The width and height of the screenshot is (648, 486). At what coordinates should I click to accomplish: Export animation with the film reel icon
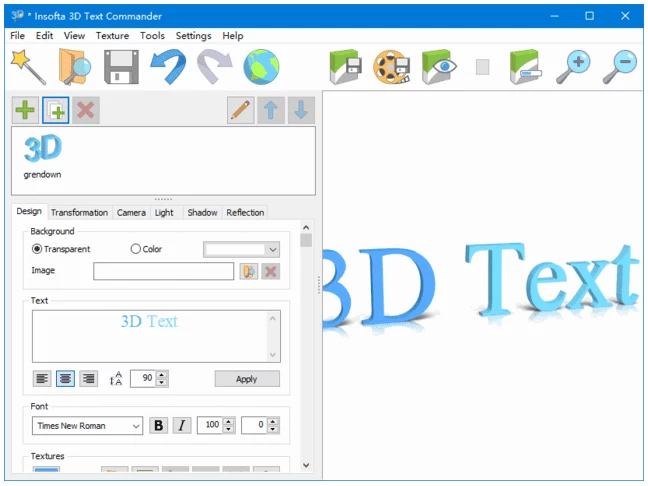coord(392,66)
